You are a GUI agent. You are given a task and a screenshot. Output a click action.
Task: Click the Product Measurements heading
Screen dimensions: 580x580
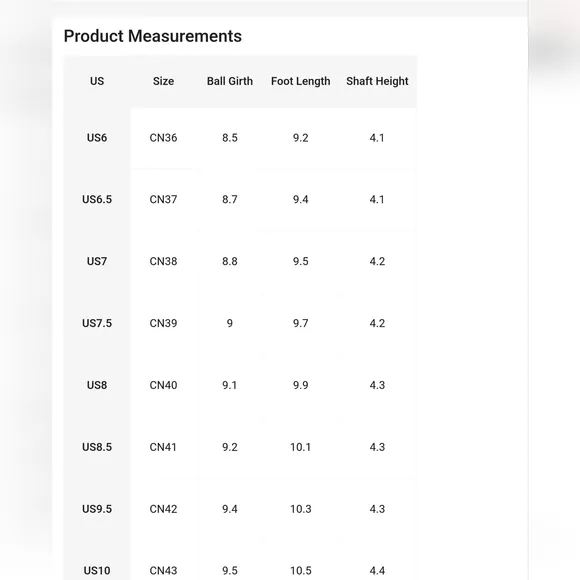(x=152, y=36)
